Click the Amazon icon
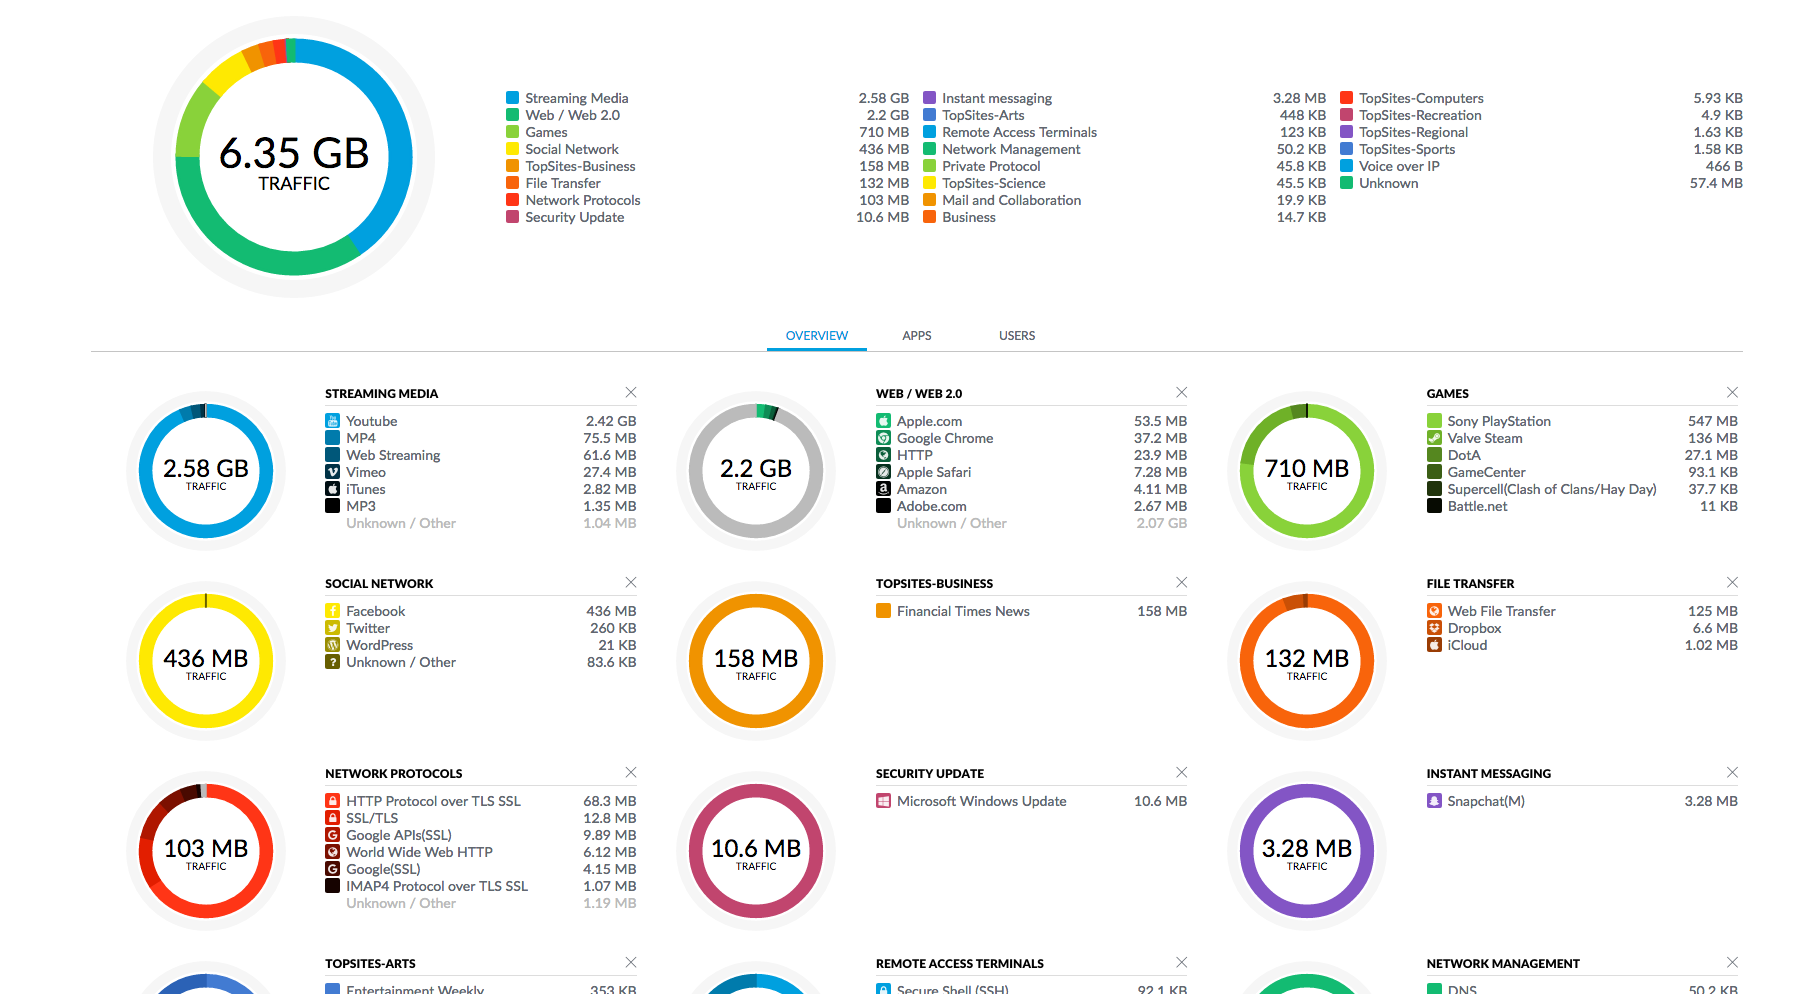The image size is (1816, 994). 883,489
